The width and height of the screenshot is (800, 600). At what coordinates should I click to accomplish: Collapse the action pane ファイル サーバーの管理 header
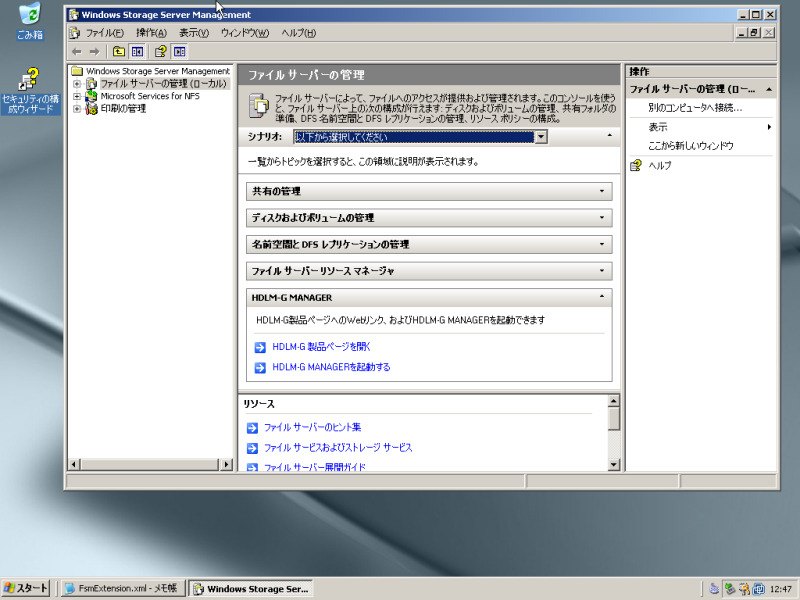[768, 89]
